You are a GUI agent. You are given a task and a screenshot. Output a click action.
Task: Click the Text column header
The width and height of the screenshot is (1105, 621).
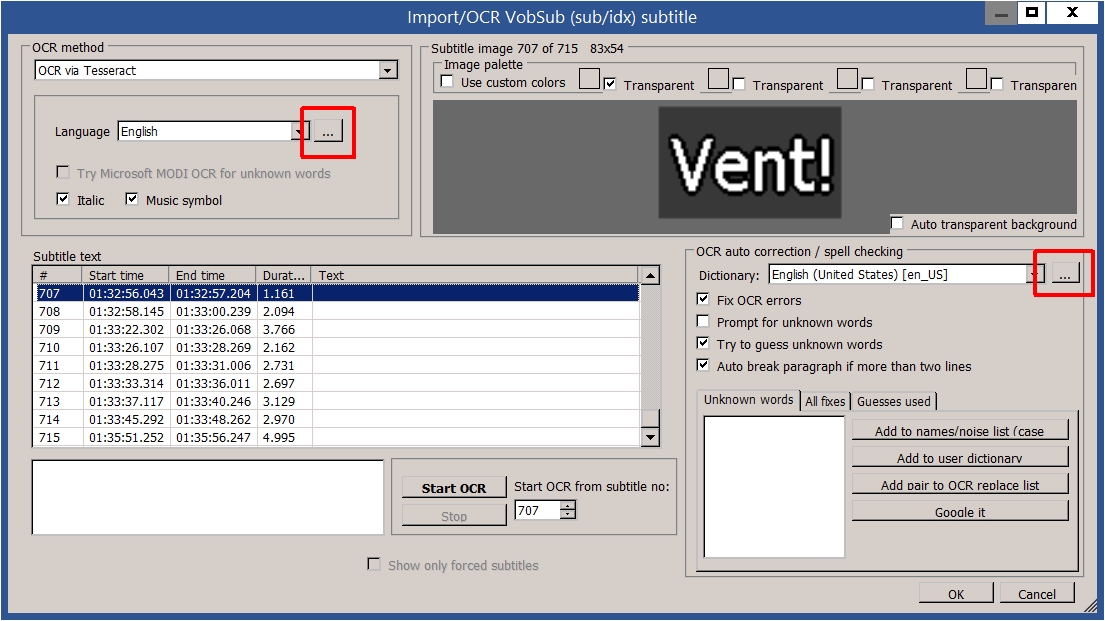pos(475,275)
